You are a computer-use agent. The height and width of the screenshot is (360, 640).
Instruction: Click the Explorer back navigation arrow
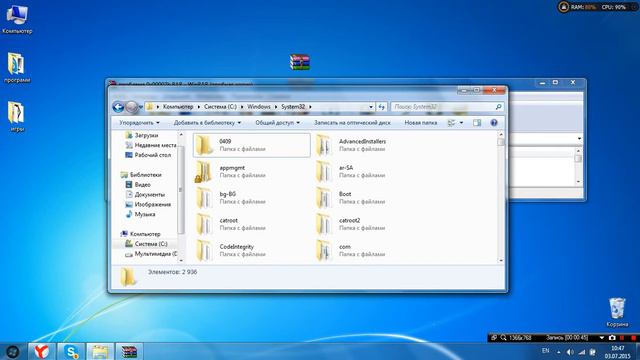click(118, 107)
